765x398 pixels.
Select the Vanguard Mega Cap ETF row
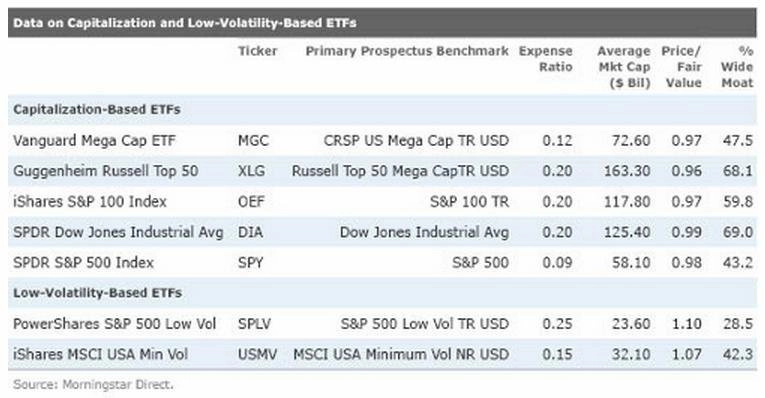(382, 140)
